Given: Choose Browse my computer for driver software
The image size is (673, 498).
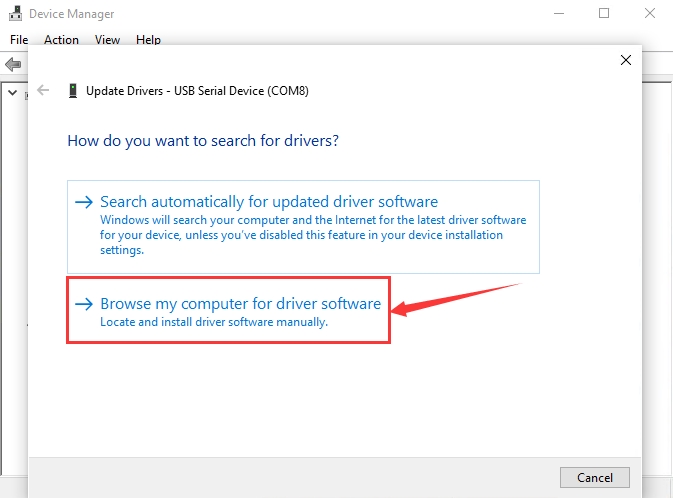Looking at the screenshot, I should 228,310.
